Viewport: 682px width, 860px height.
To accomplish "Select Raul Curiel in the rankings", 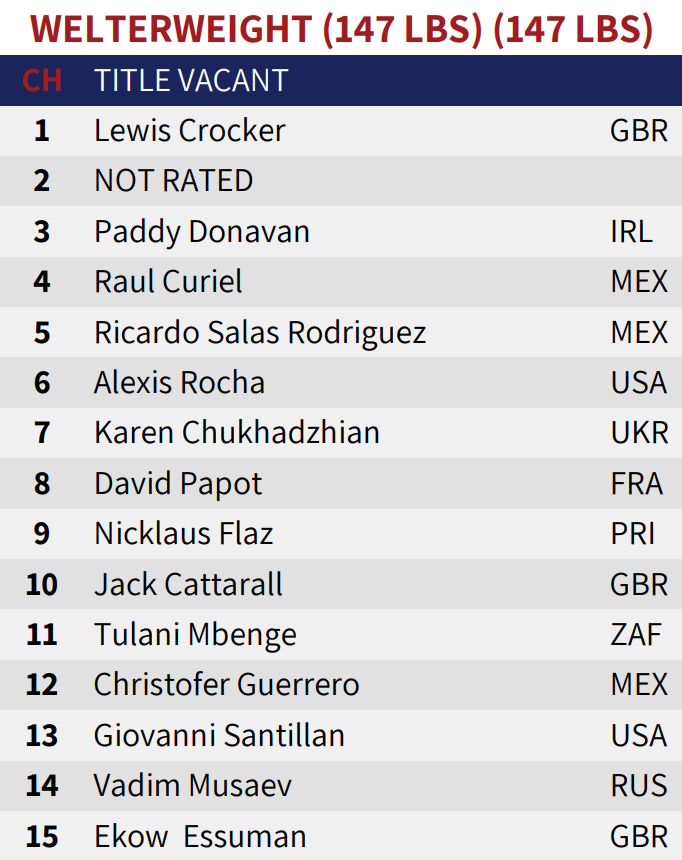I will [x=168, y=282].
